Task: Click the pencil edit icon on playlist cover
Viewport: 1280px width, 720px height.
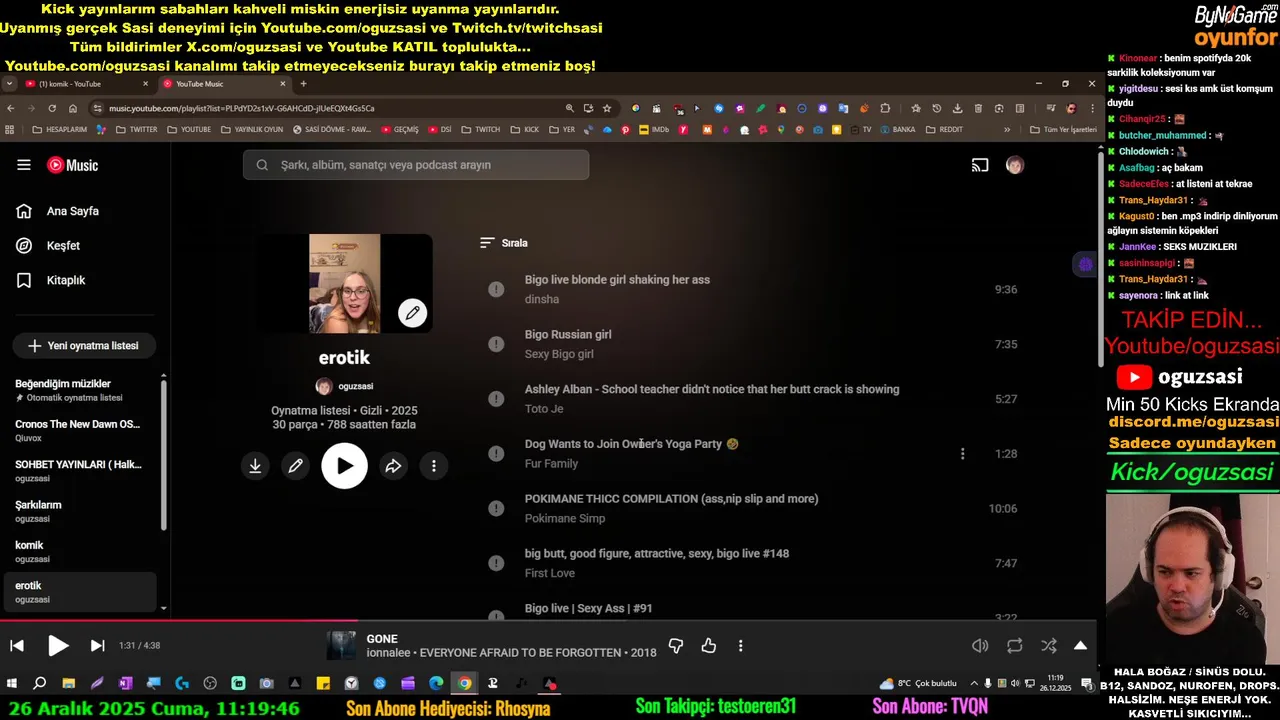Action: point(412,313)
